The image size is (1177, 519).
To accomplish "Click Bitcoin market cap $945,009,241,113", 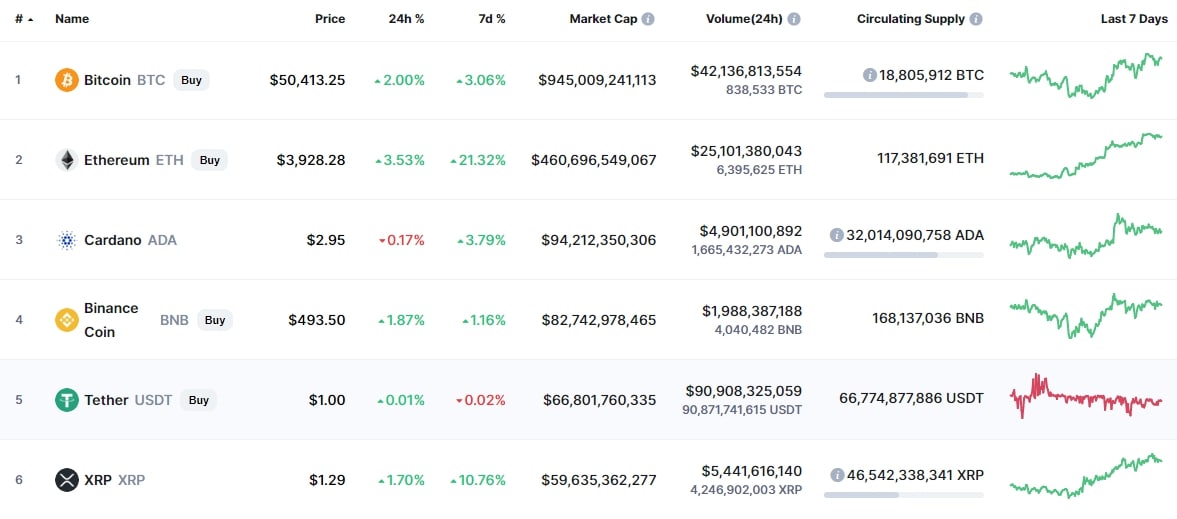I will 597,80.
